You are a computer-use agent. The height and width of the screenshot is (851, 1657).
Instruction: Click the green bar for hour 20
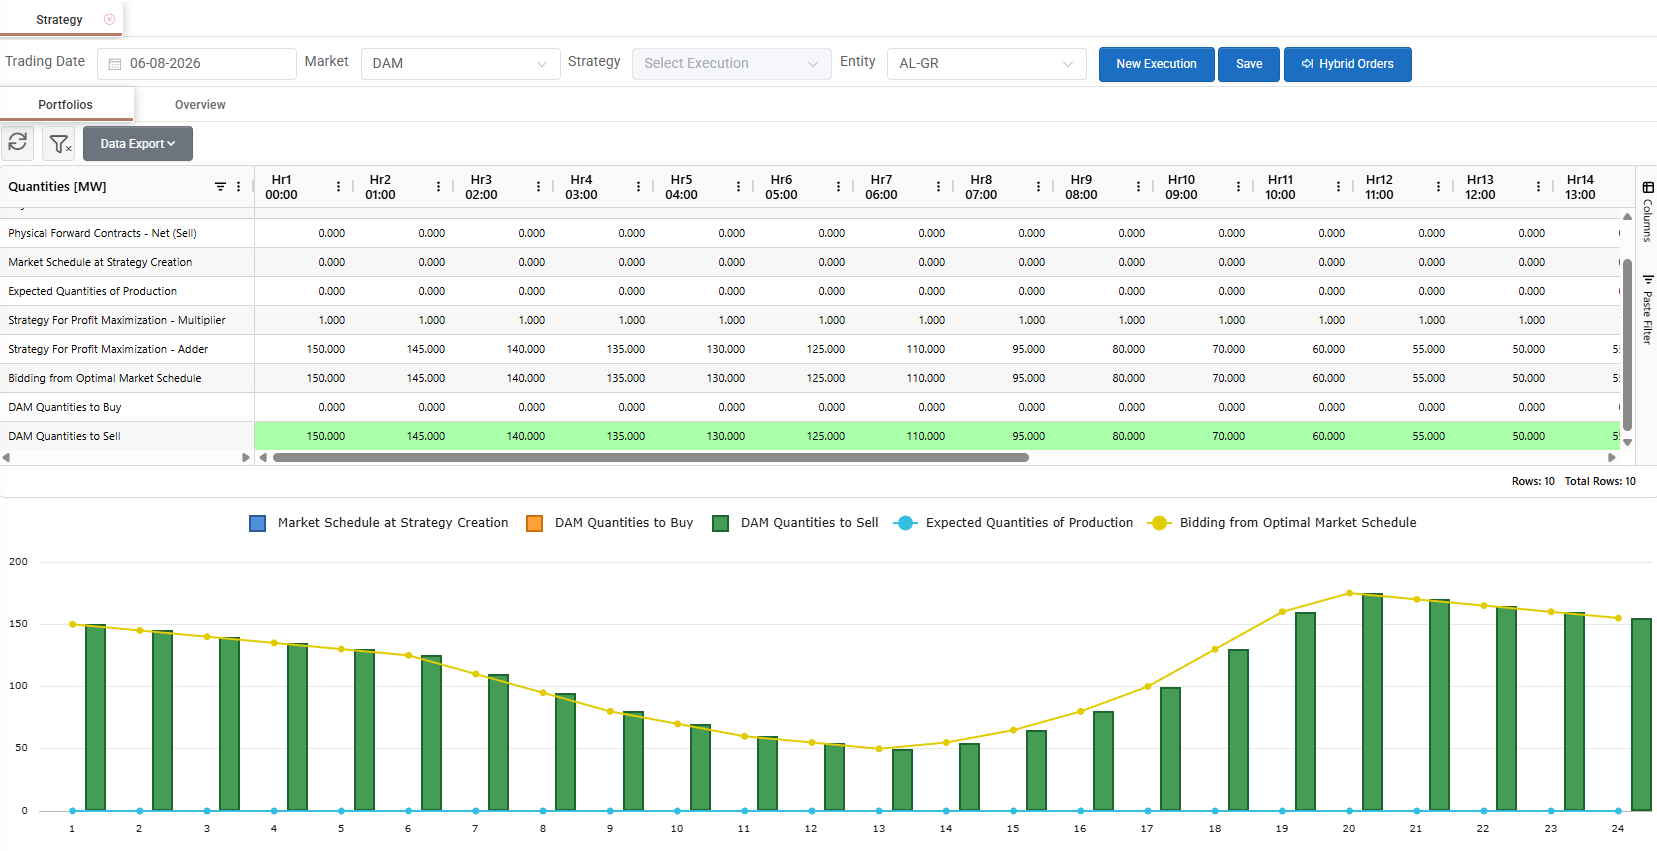[1372, 702]
